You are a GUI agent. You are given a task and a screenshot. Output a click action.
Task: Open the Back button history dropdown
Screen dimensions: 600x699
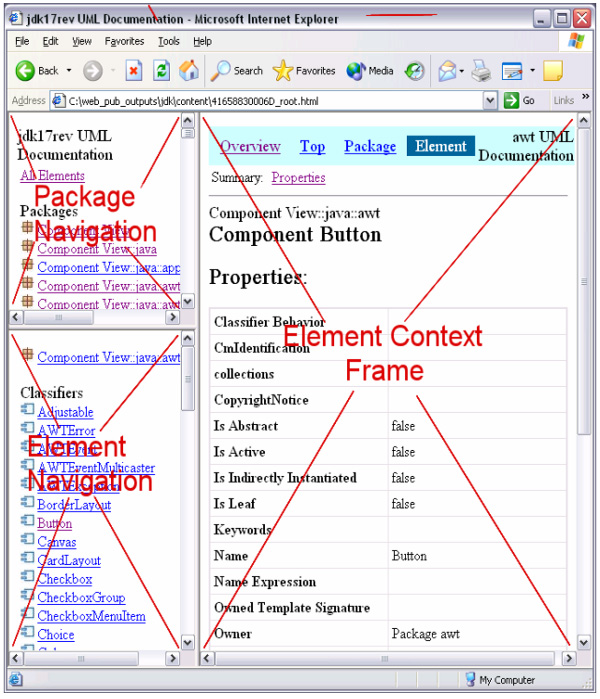click(x=69, y=70)
